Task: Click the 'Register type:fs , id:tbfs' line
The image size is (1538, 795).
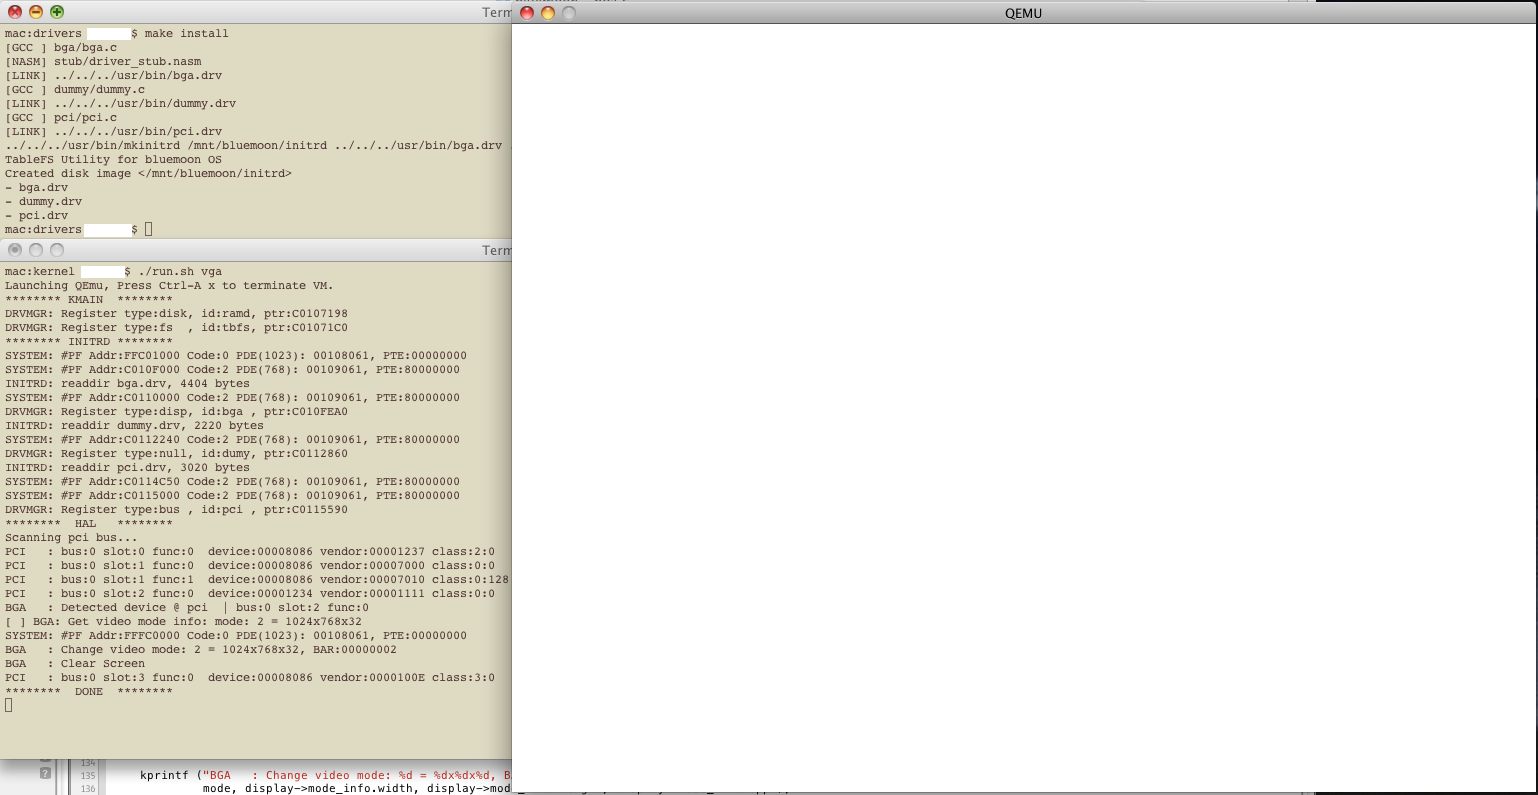Action: click(177, 327)
